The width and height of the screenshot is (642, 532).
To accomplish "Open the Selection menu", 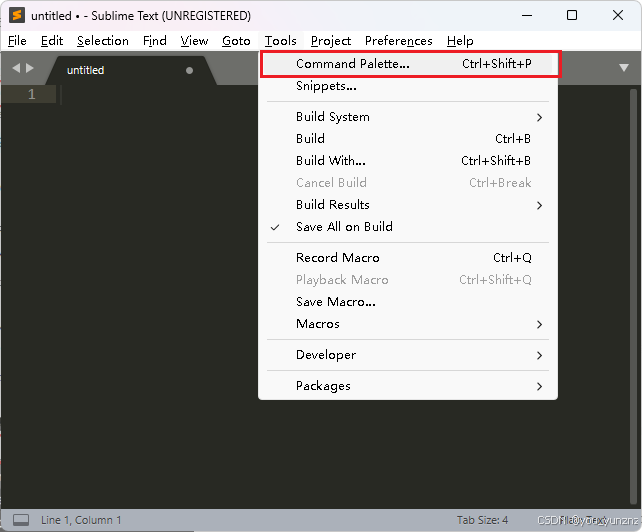I will 103,41.
